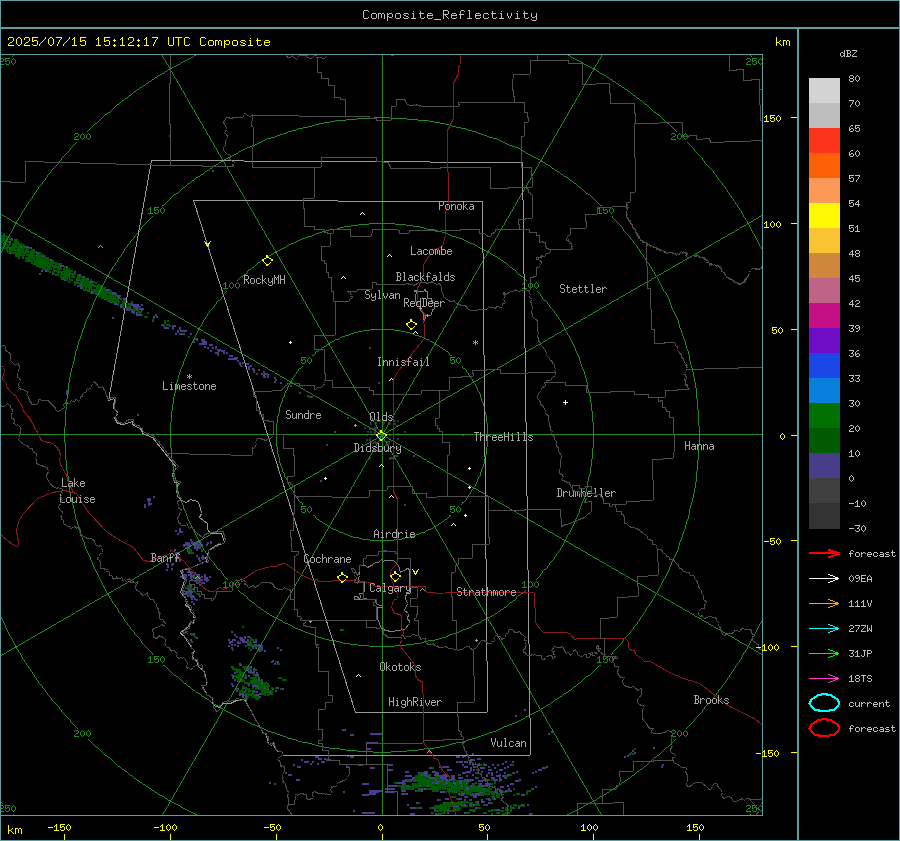Click the bright green swatch in dBZ scale
Image resolution: width=900 pixels, height=841 pixels.
pos(824,415)
